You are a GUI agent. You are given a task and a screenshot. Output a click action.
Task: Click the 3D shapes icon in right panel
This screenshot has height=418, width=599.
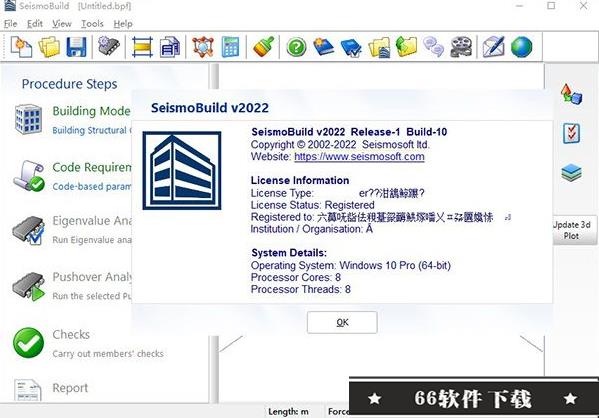click(571, 94)
